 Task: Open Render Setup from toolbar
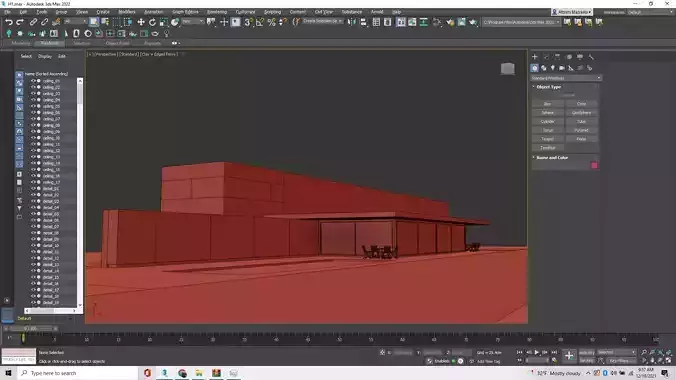coord(450,22)
